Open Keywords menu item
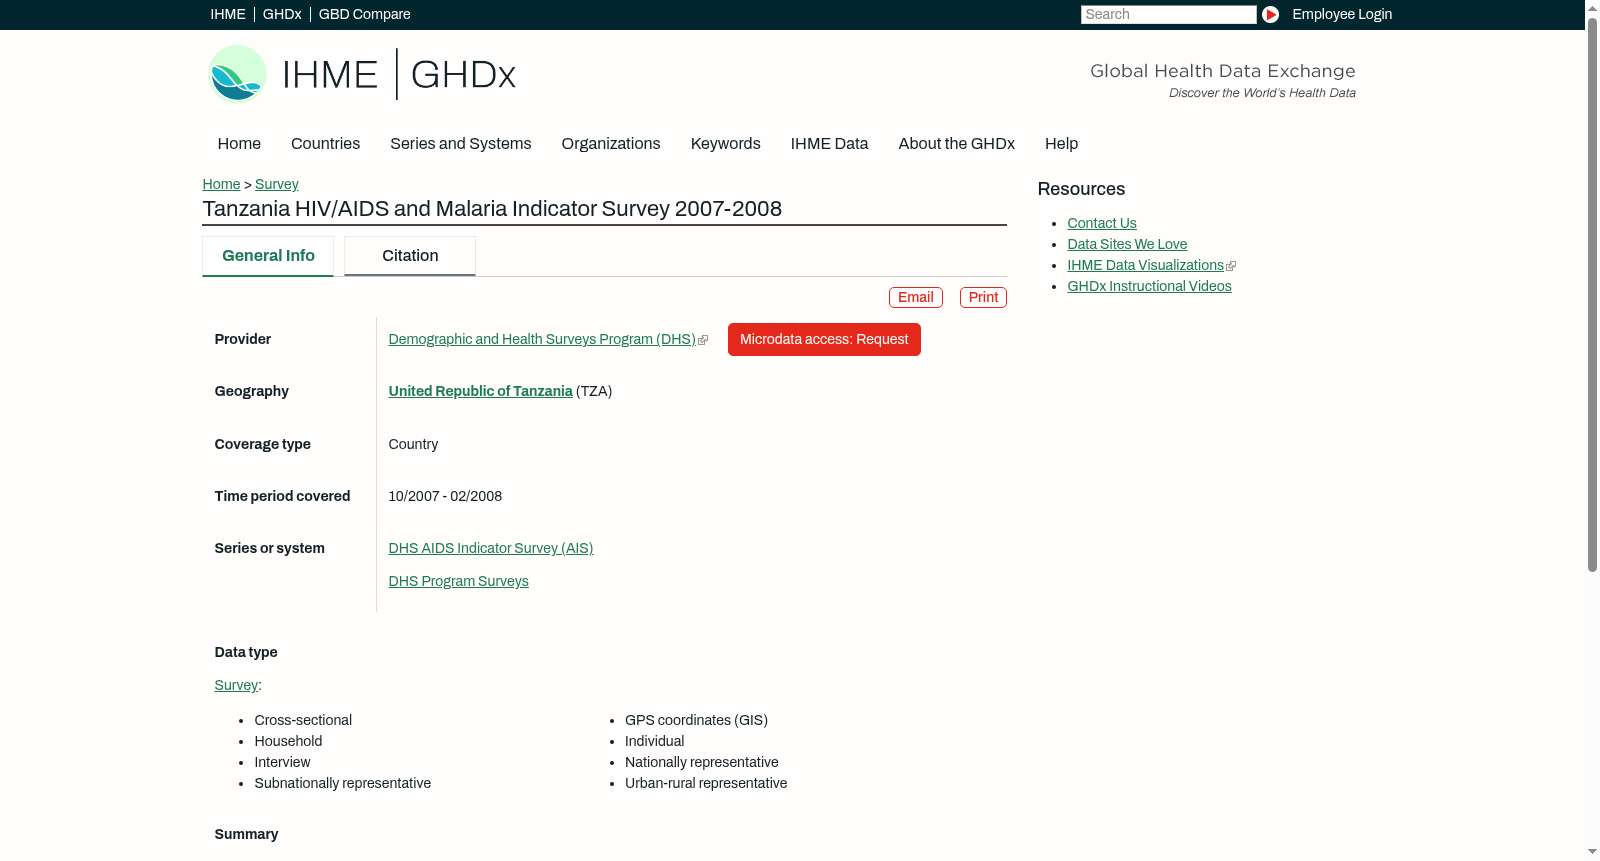1600x861 pixels. [725, 144]
